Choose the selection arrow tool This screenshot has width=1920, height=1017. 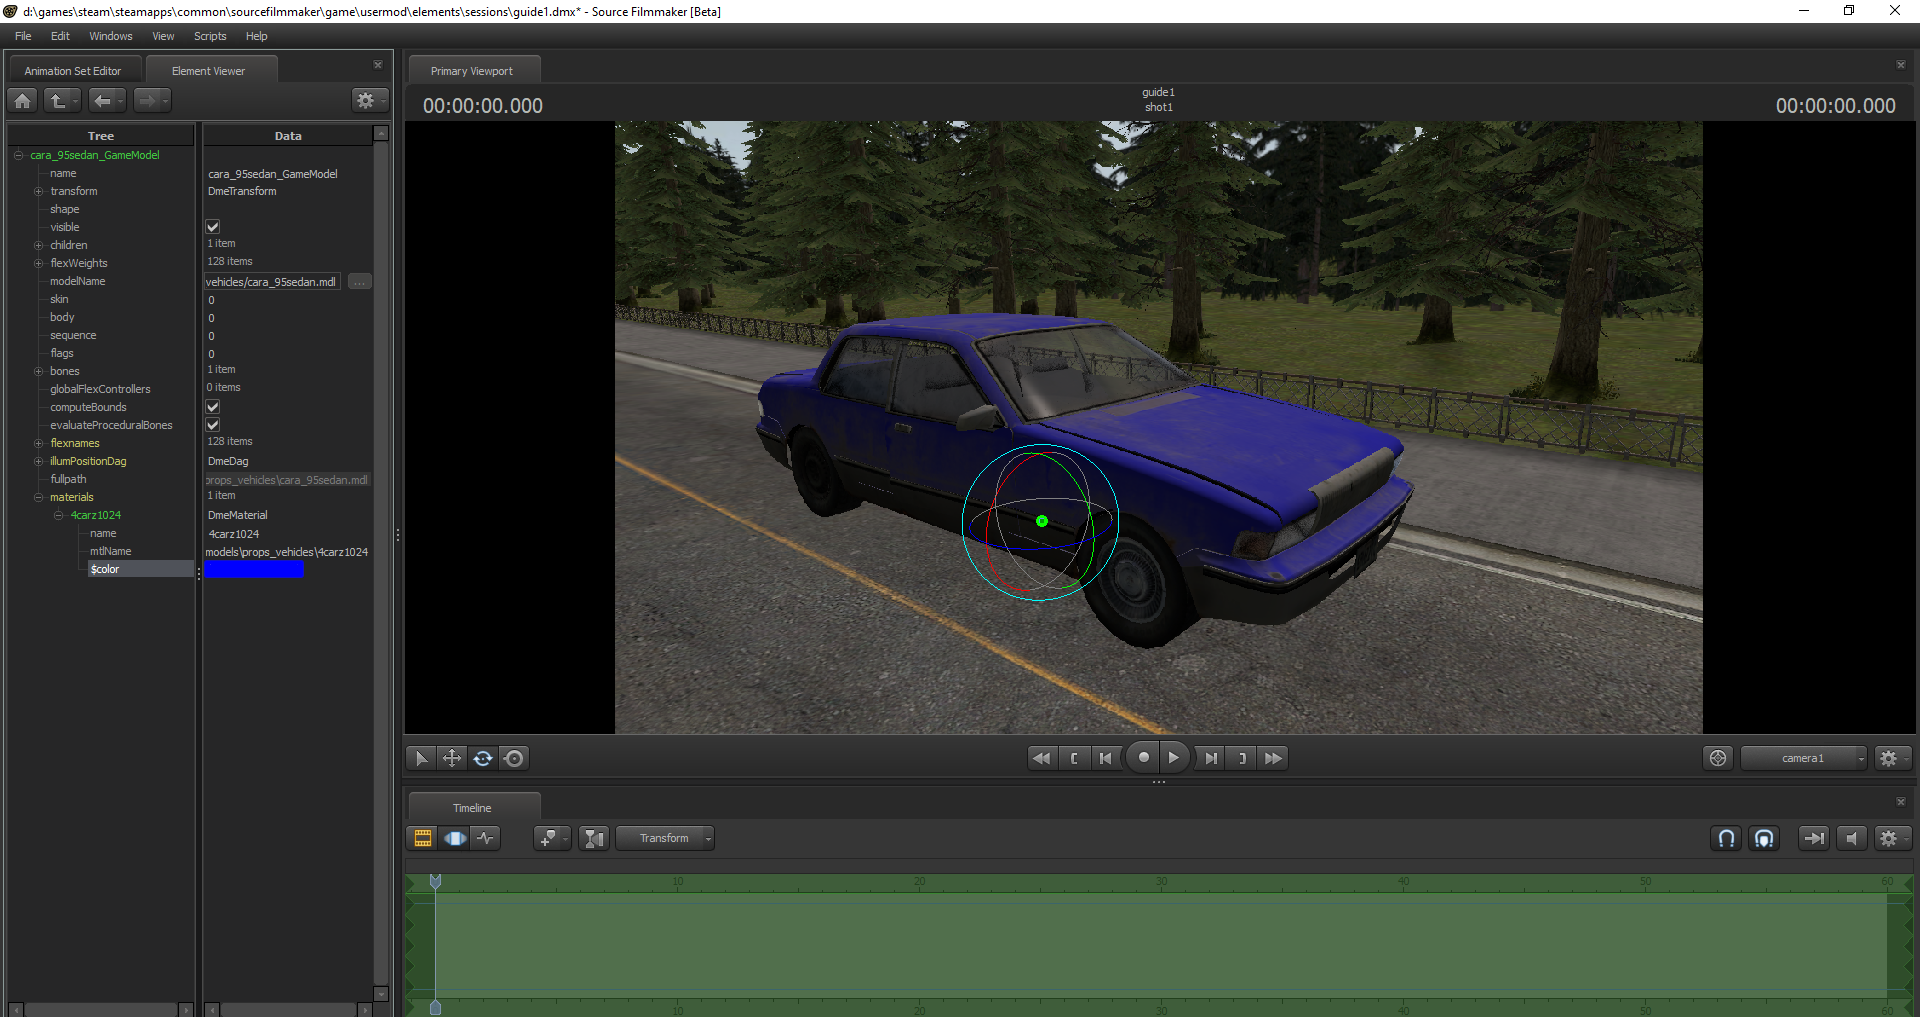click(421, 758)
